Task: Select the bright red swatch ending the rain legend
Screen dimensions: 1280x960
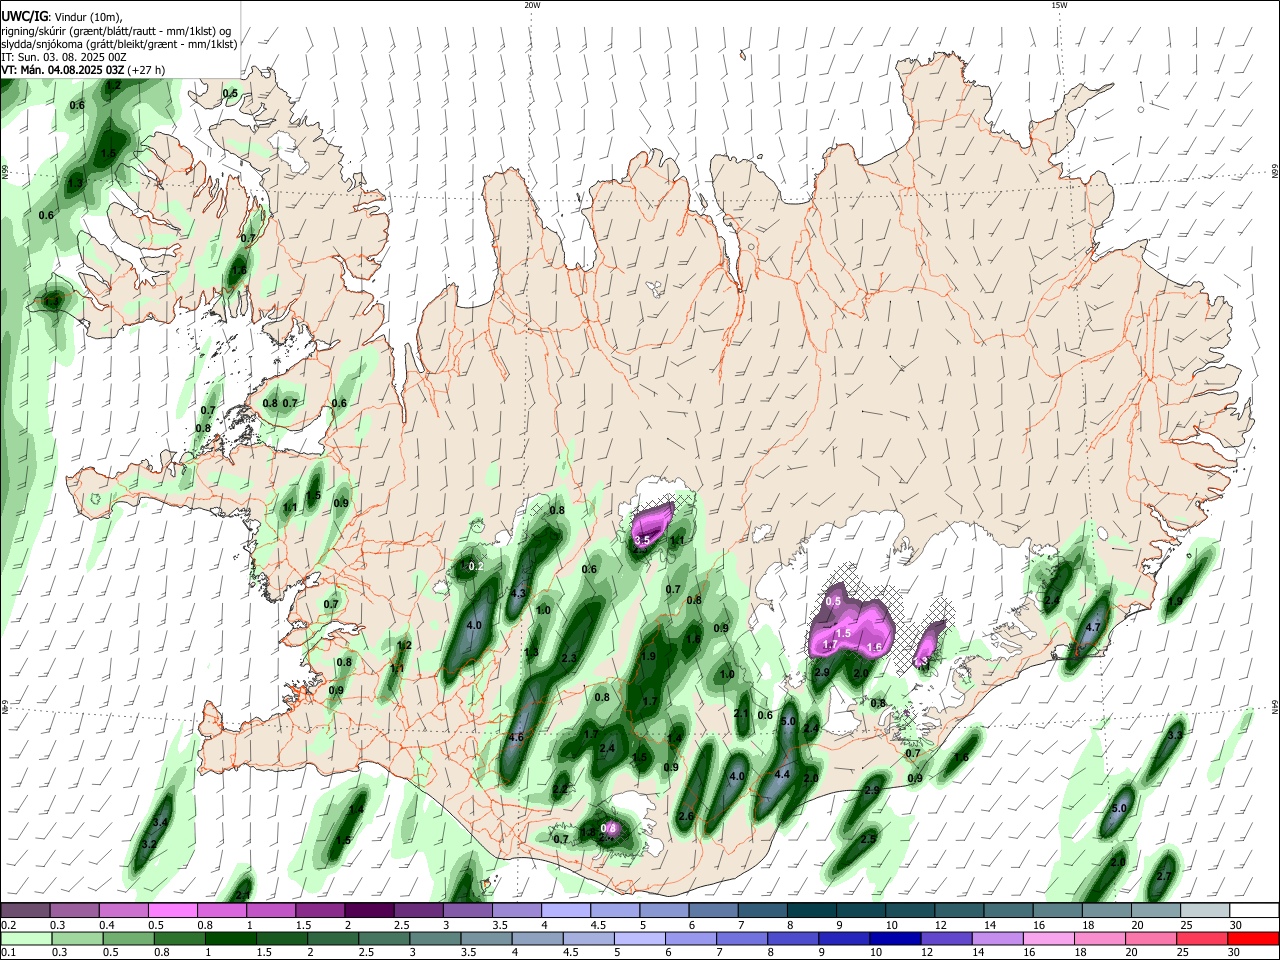Action: tap(1255, 938)
